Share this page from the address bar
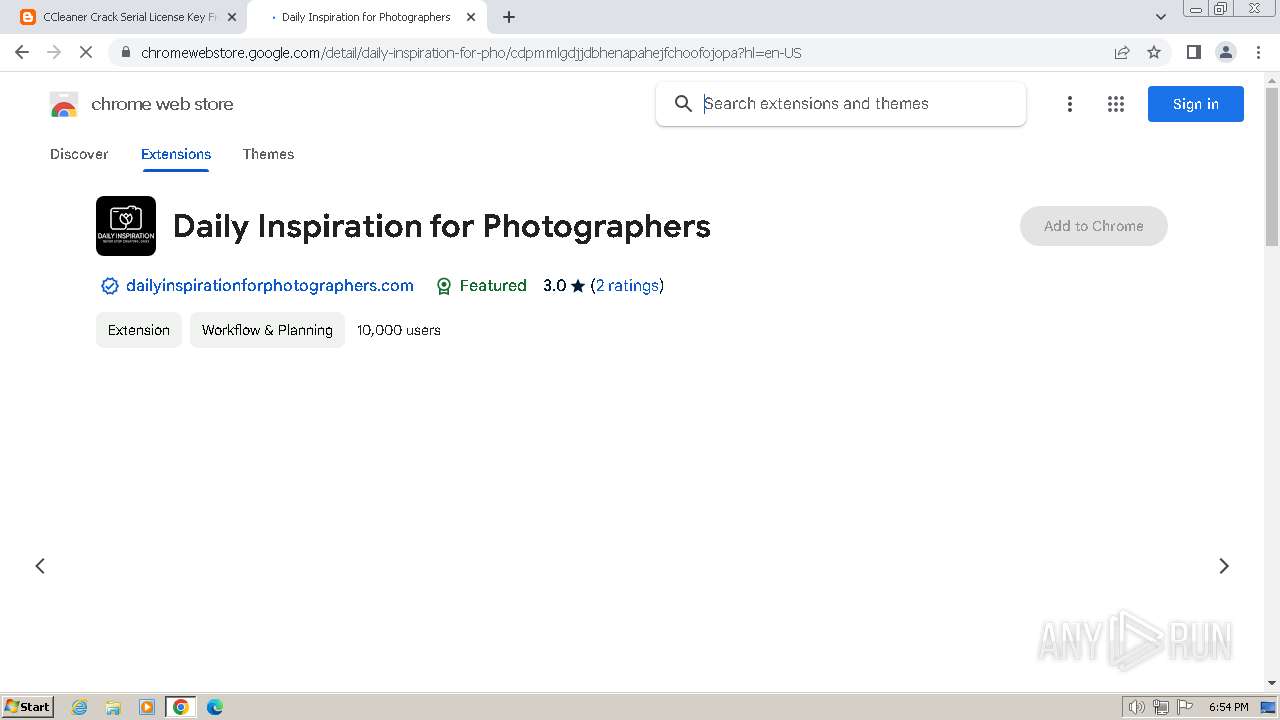The image size is (1280, 720). (1122, 52)
